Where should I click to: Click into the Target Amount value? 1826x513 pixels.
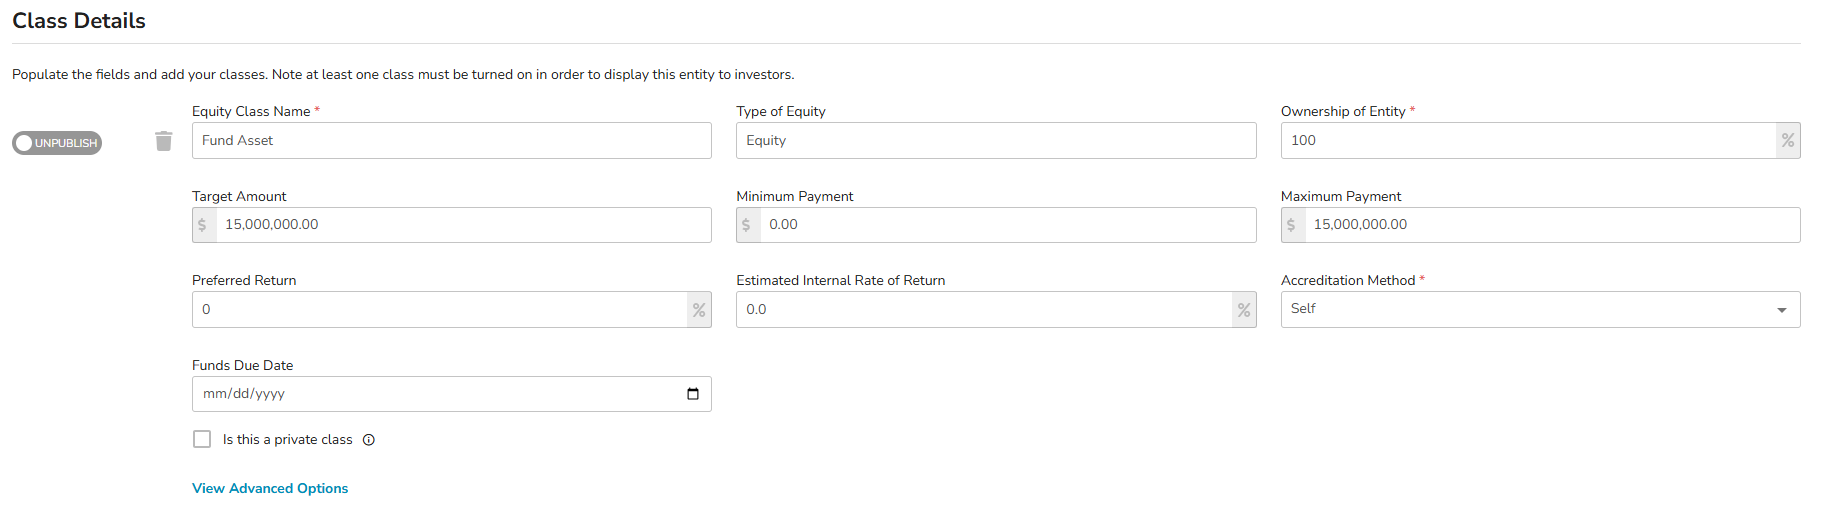(464, 225)
